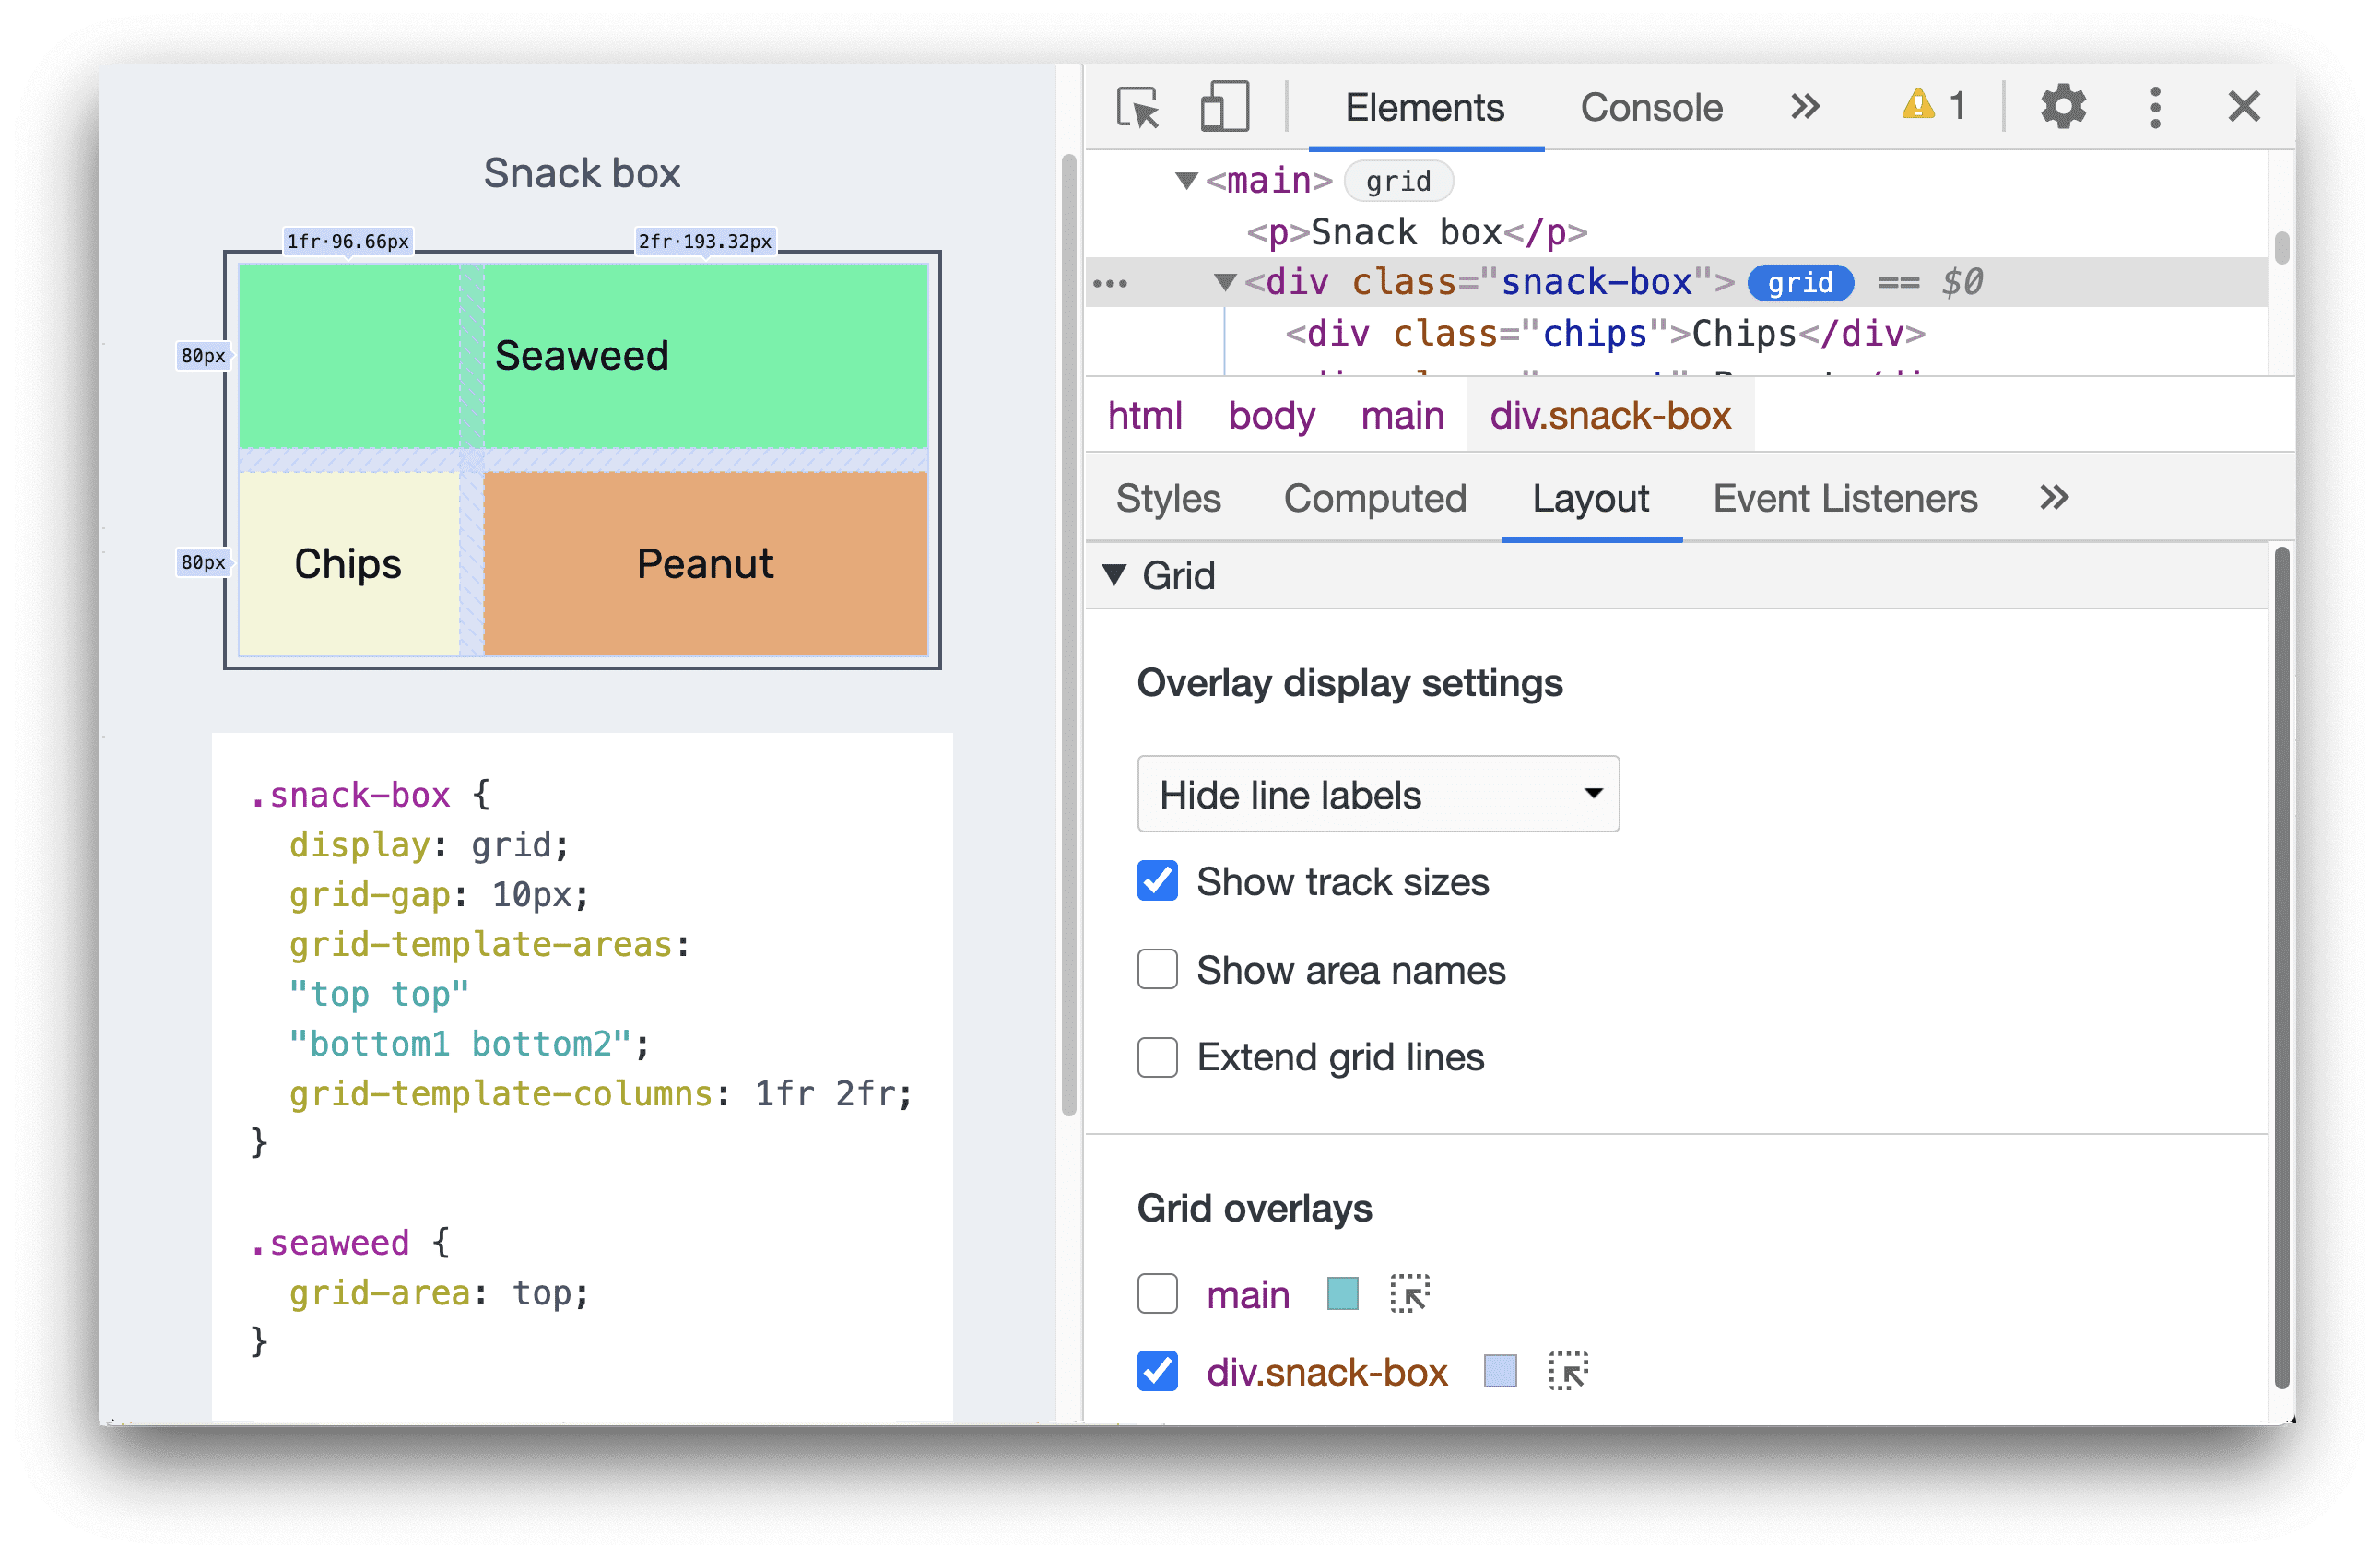Viewport: 2380px width, 1558px height.
Task: Enable Show area names checkbox
Action: (1152, 969)
